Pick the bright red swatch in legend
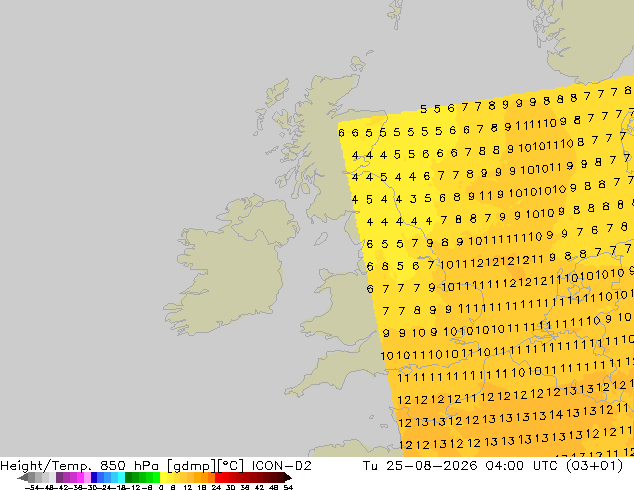The width and height of the screenshot is (634, 490). [218, 478]
